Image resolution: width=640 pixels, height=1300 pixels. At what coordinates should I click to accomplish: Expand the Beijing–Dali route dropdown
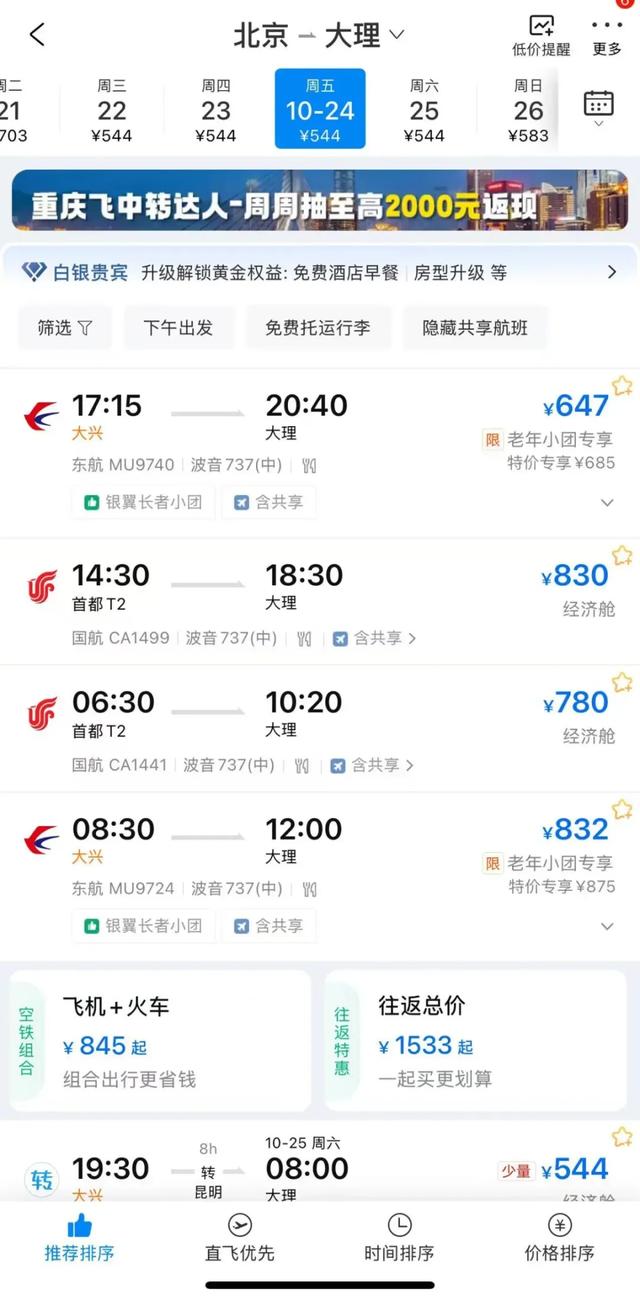click(396, 35)
